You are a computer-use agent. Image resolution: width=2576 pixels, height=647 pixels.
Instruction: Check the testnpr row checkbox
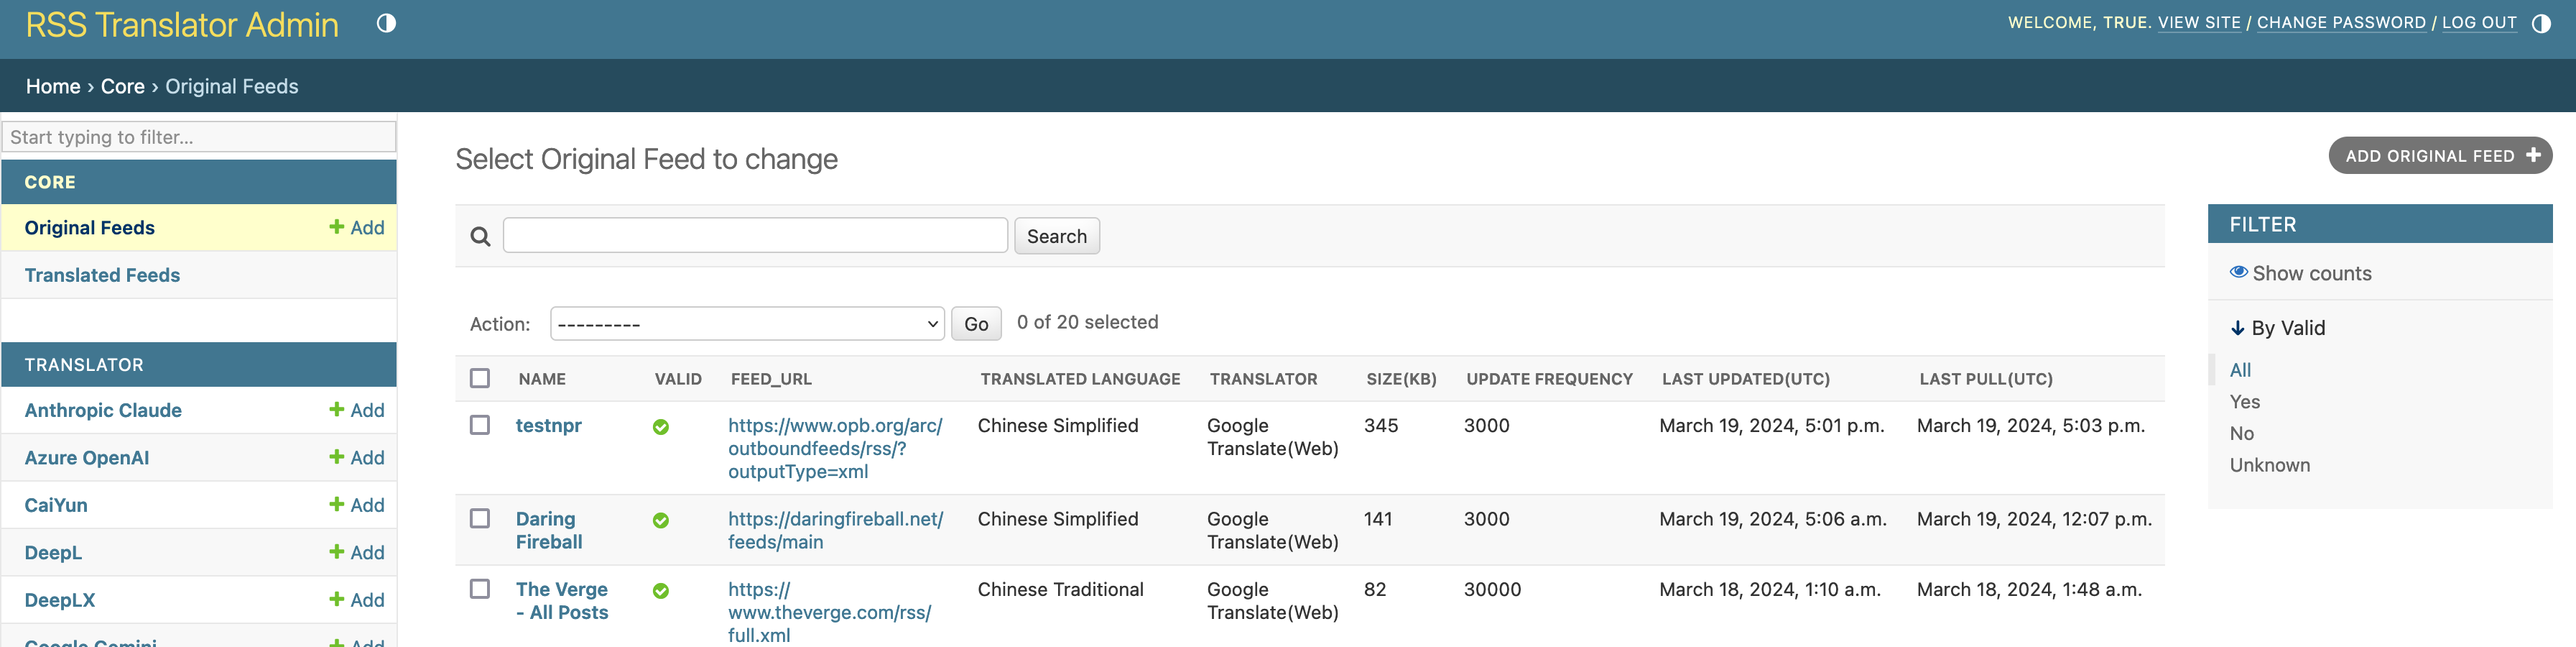[480, 425]
